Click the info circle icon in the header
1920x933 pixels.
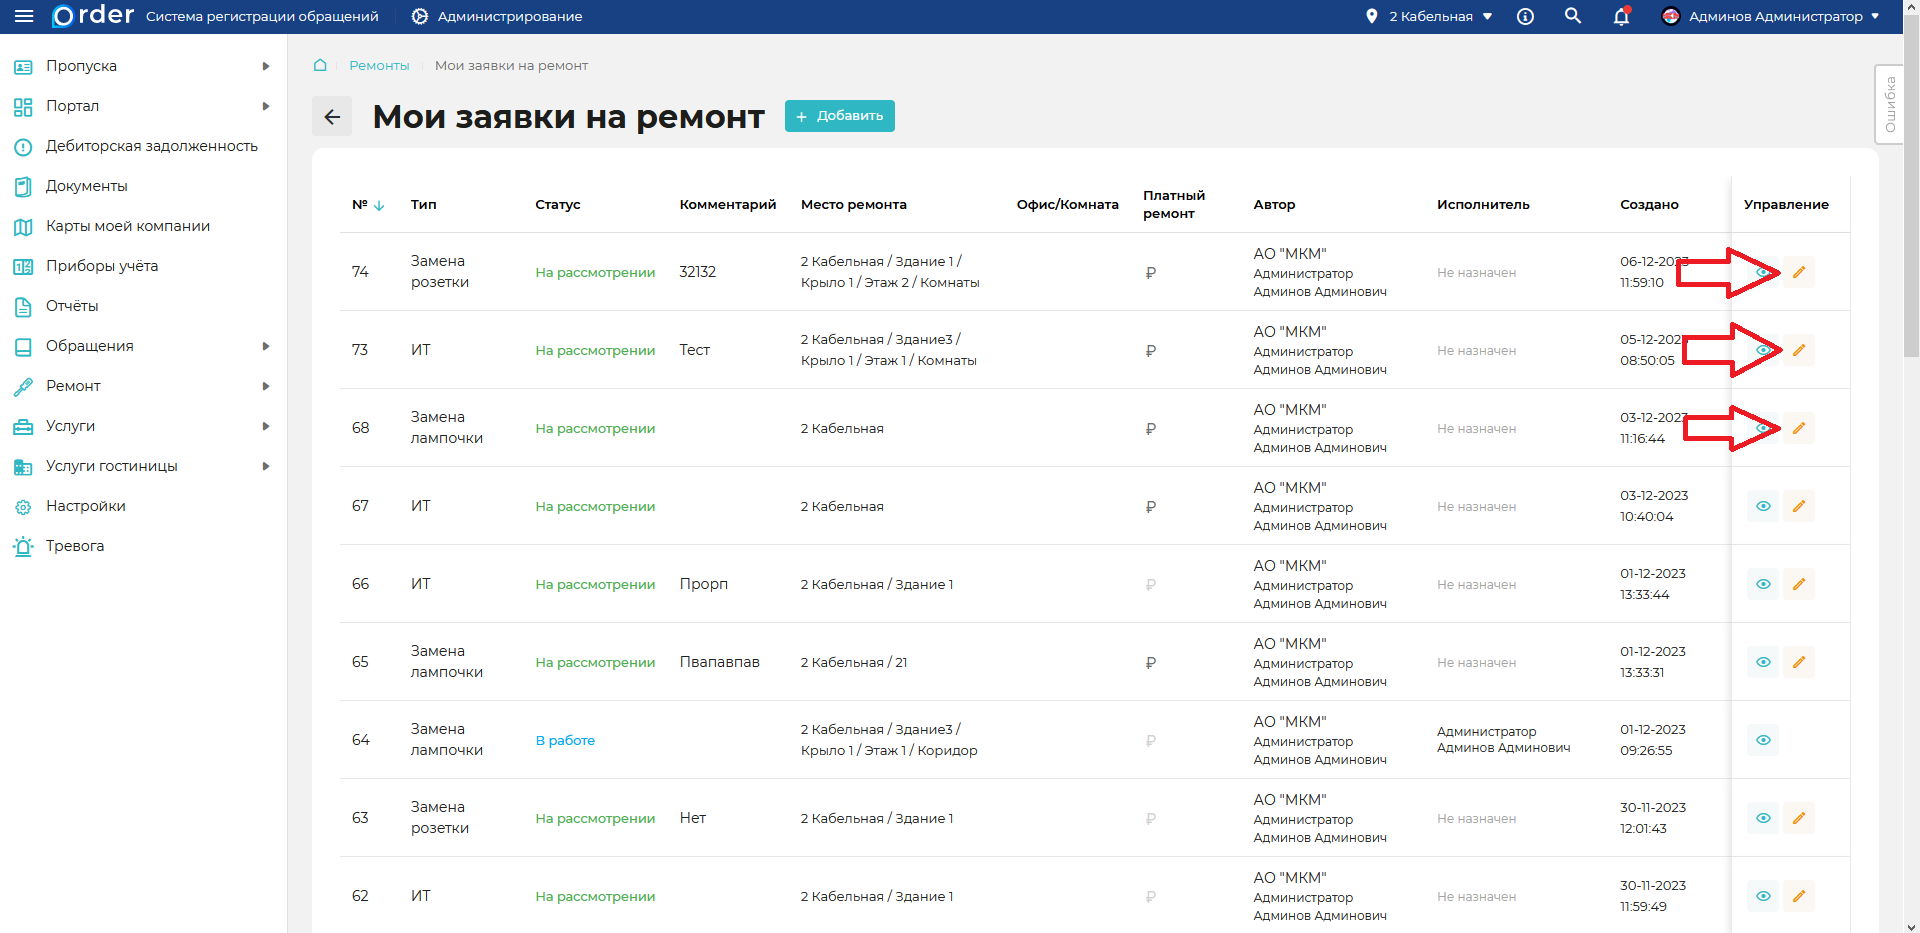[1525, 16]
